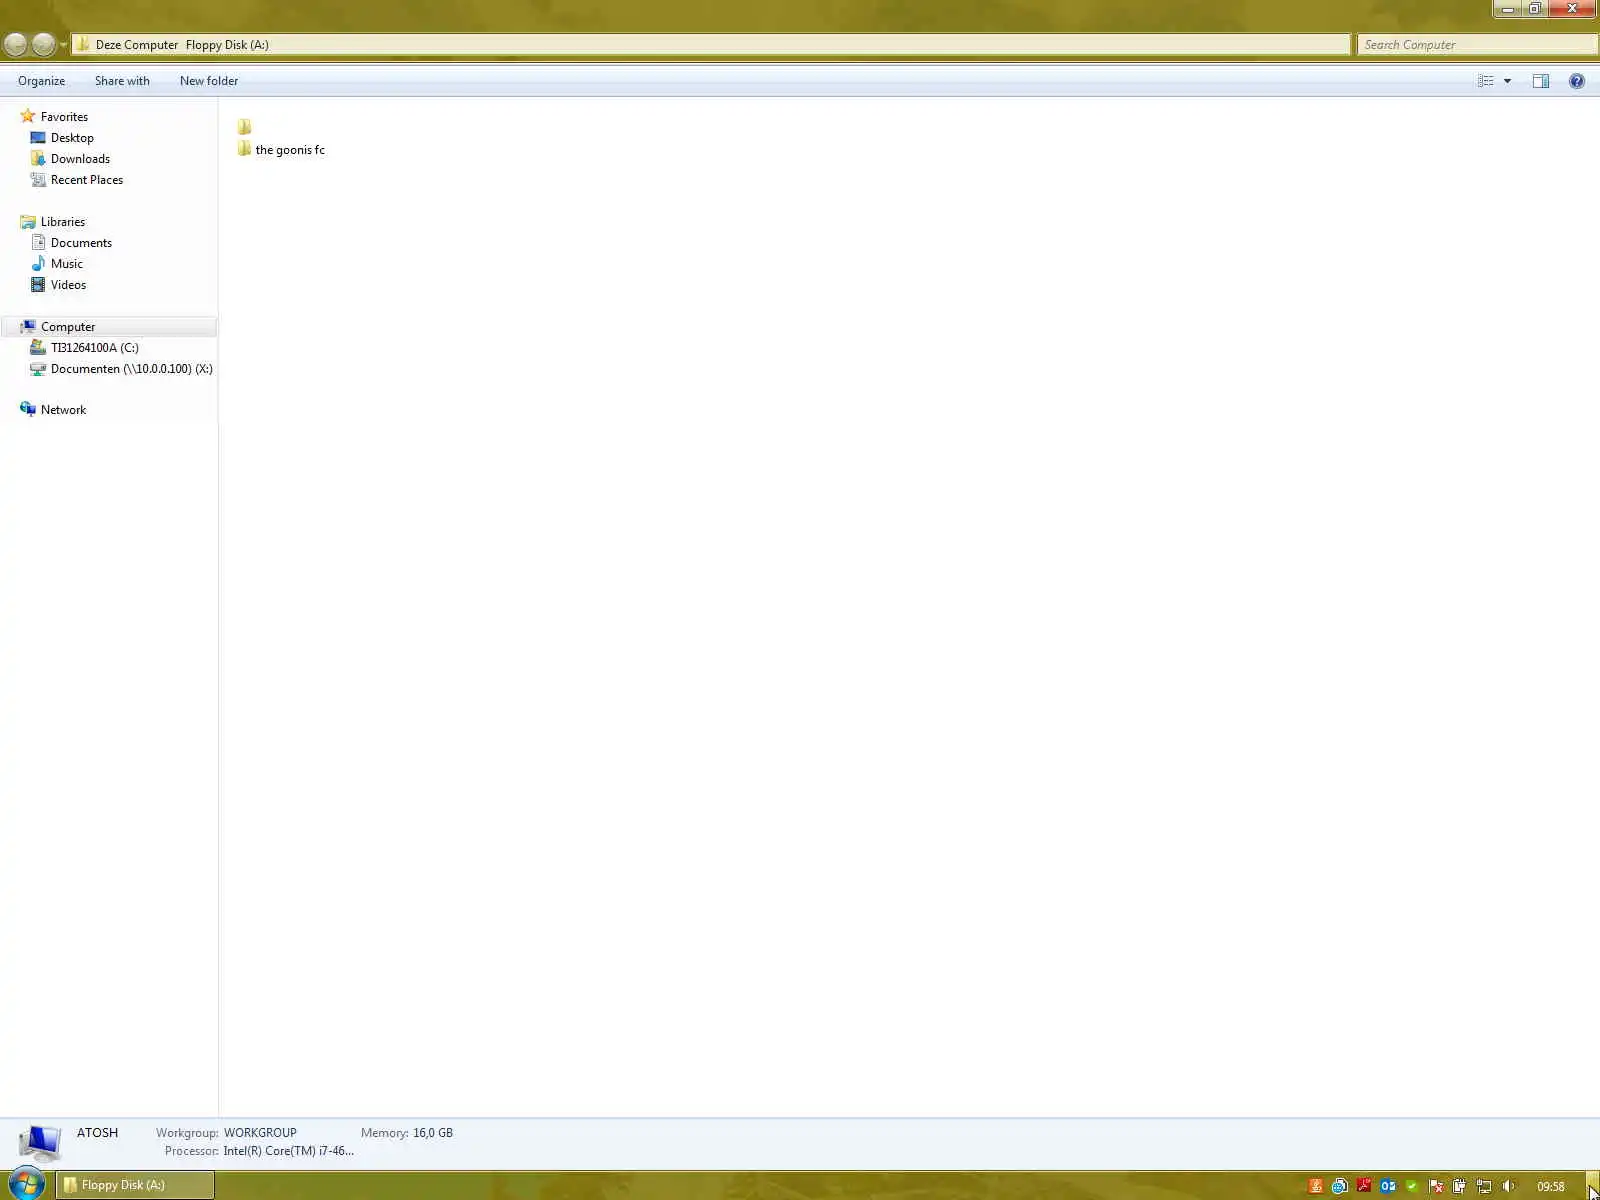Click the computer icon in details pane
1600x1200 pixels.
[40, 1142]
